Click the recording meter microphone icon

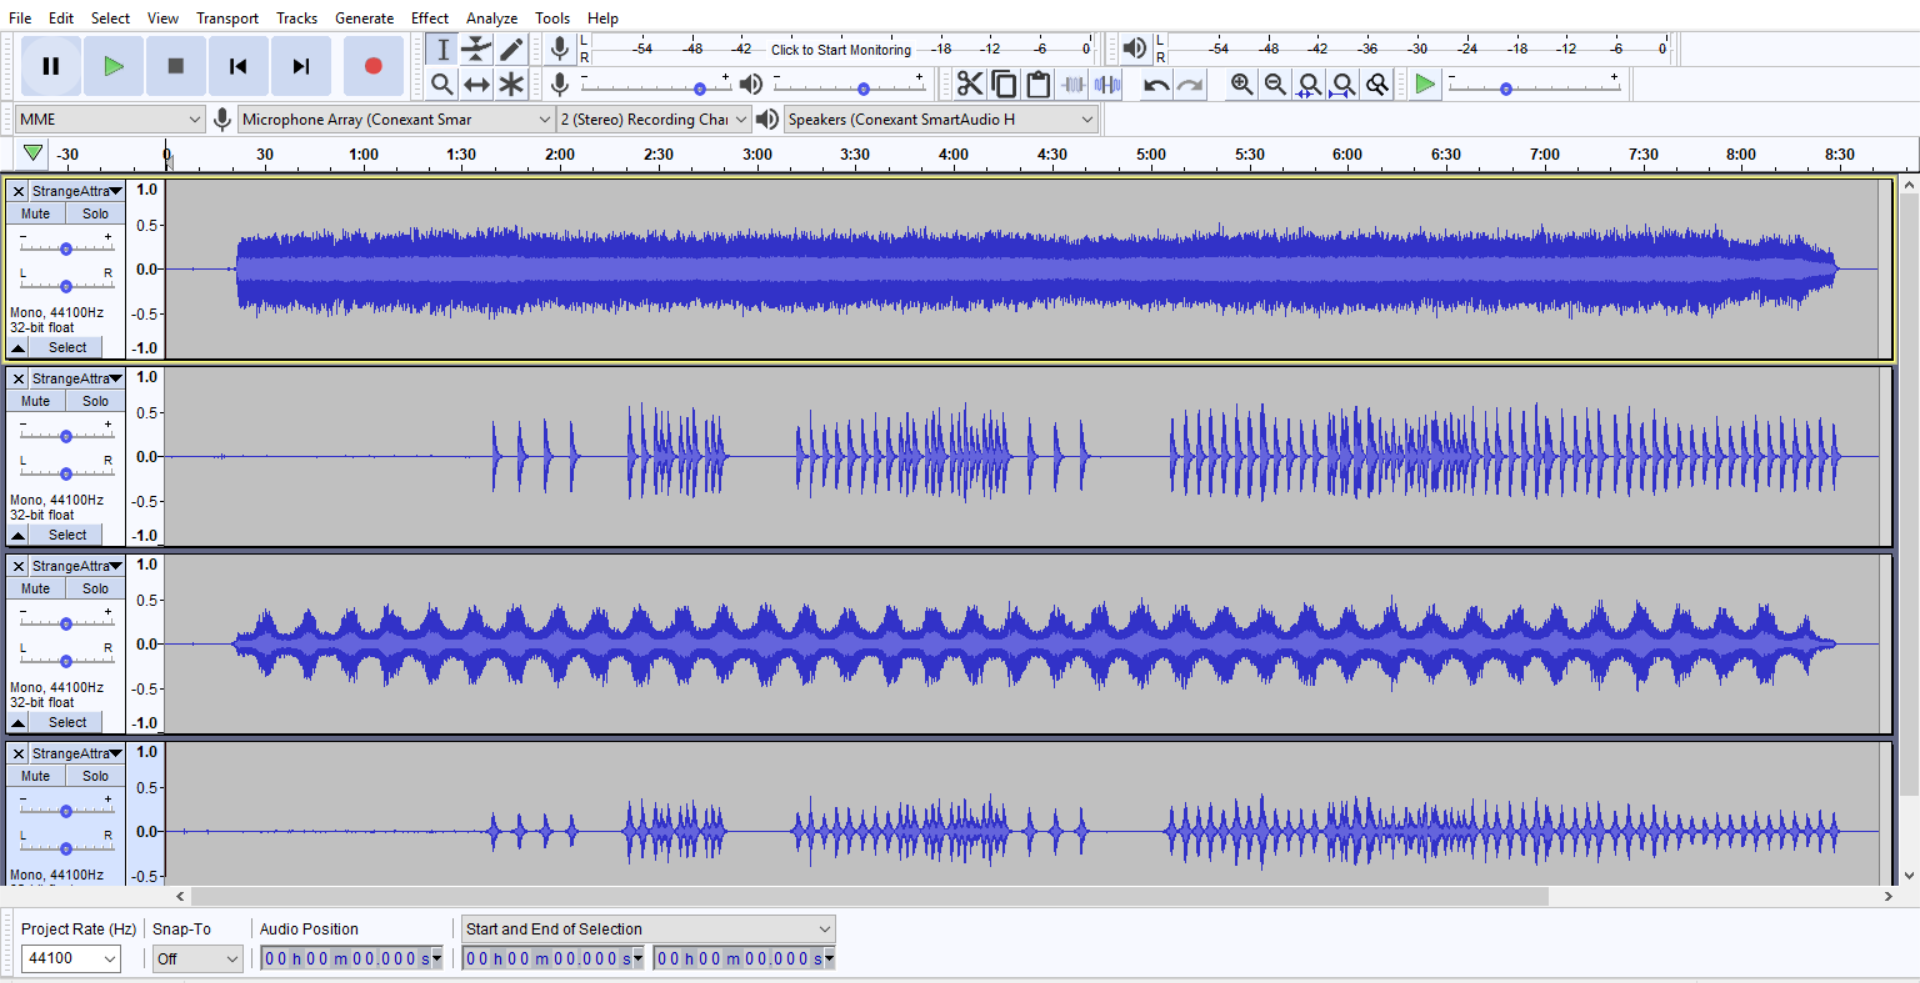coord(560,48)
